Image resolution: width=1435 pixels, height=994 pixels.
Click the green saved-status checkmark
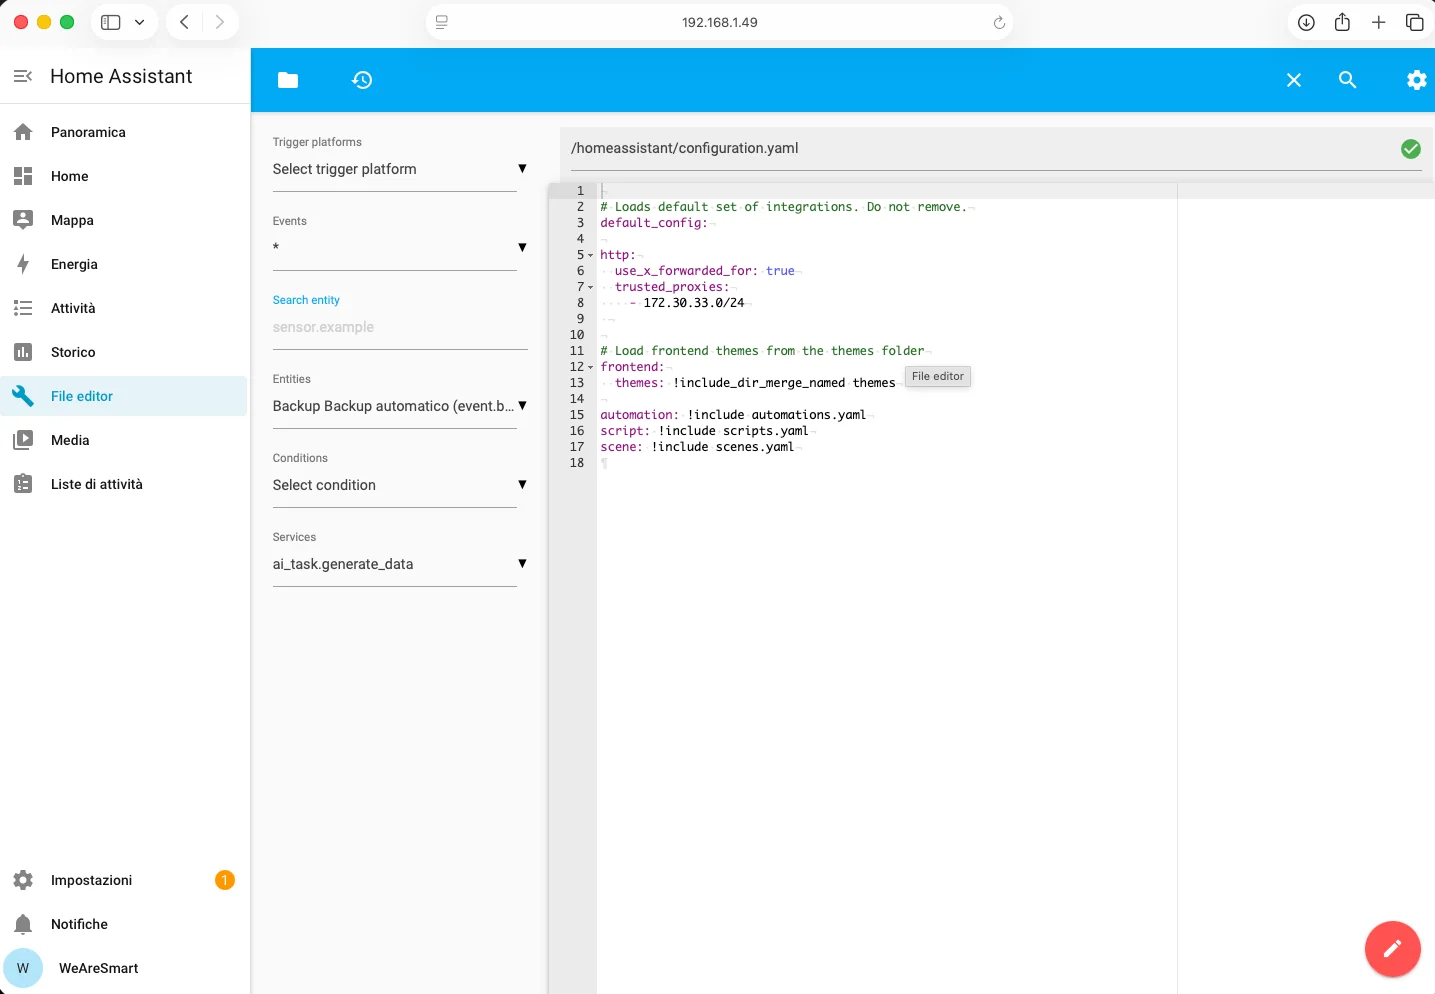pos(1411,149)
